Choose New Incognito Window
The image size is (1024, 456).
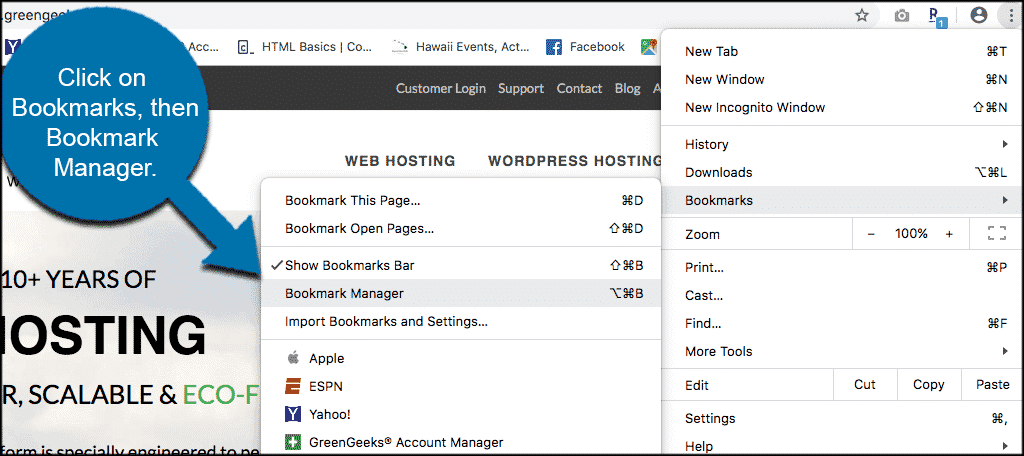point(755,108)
